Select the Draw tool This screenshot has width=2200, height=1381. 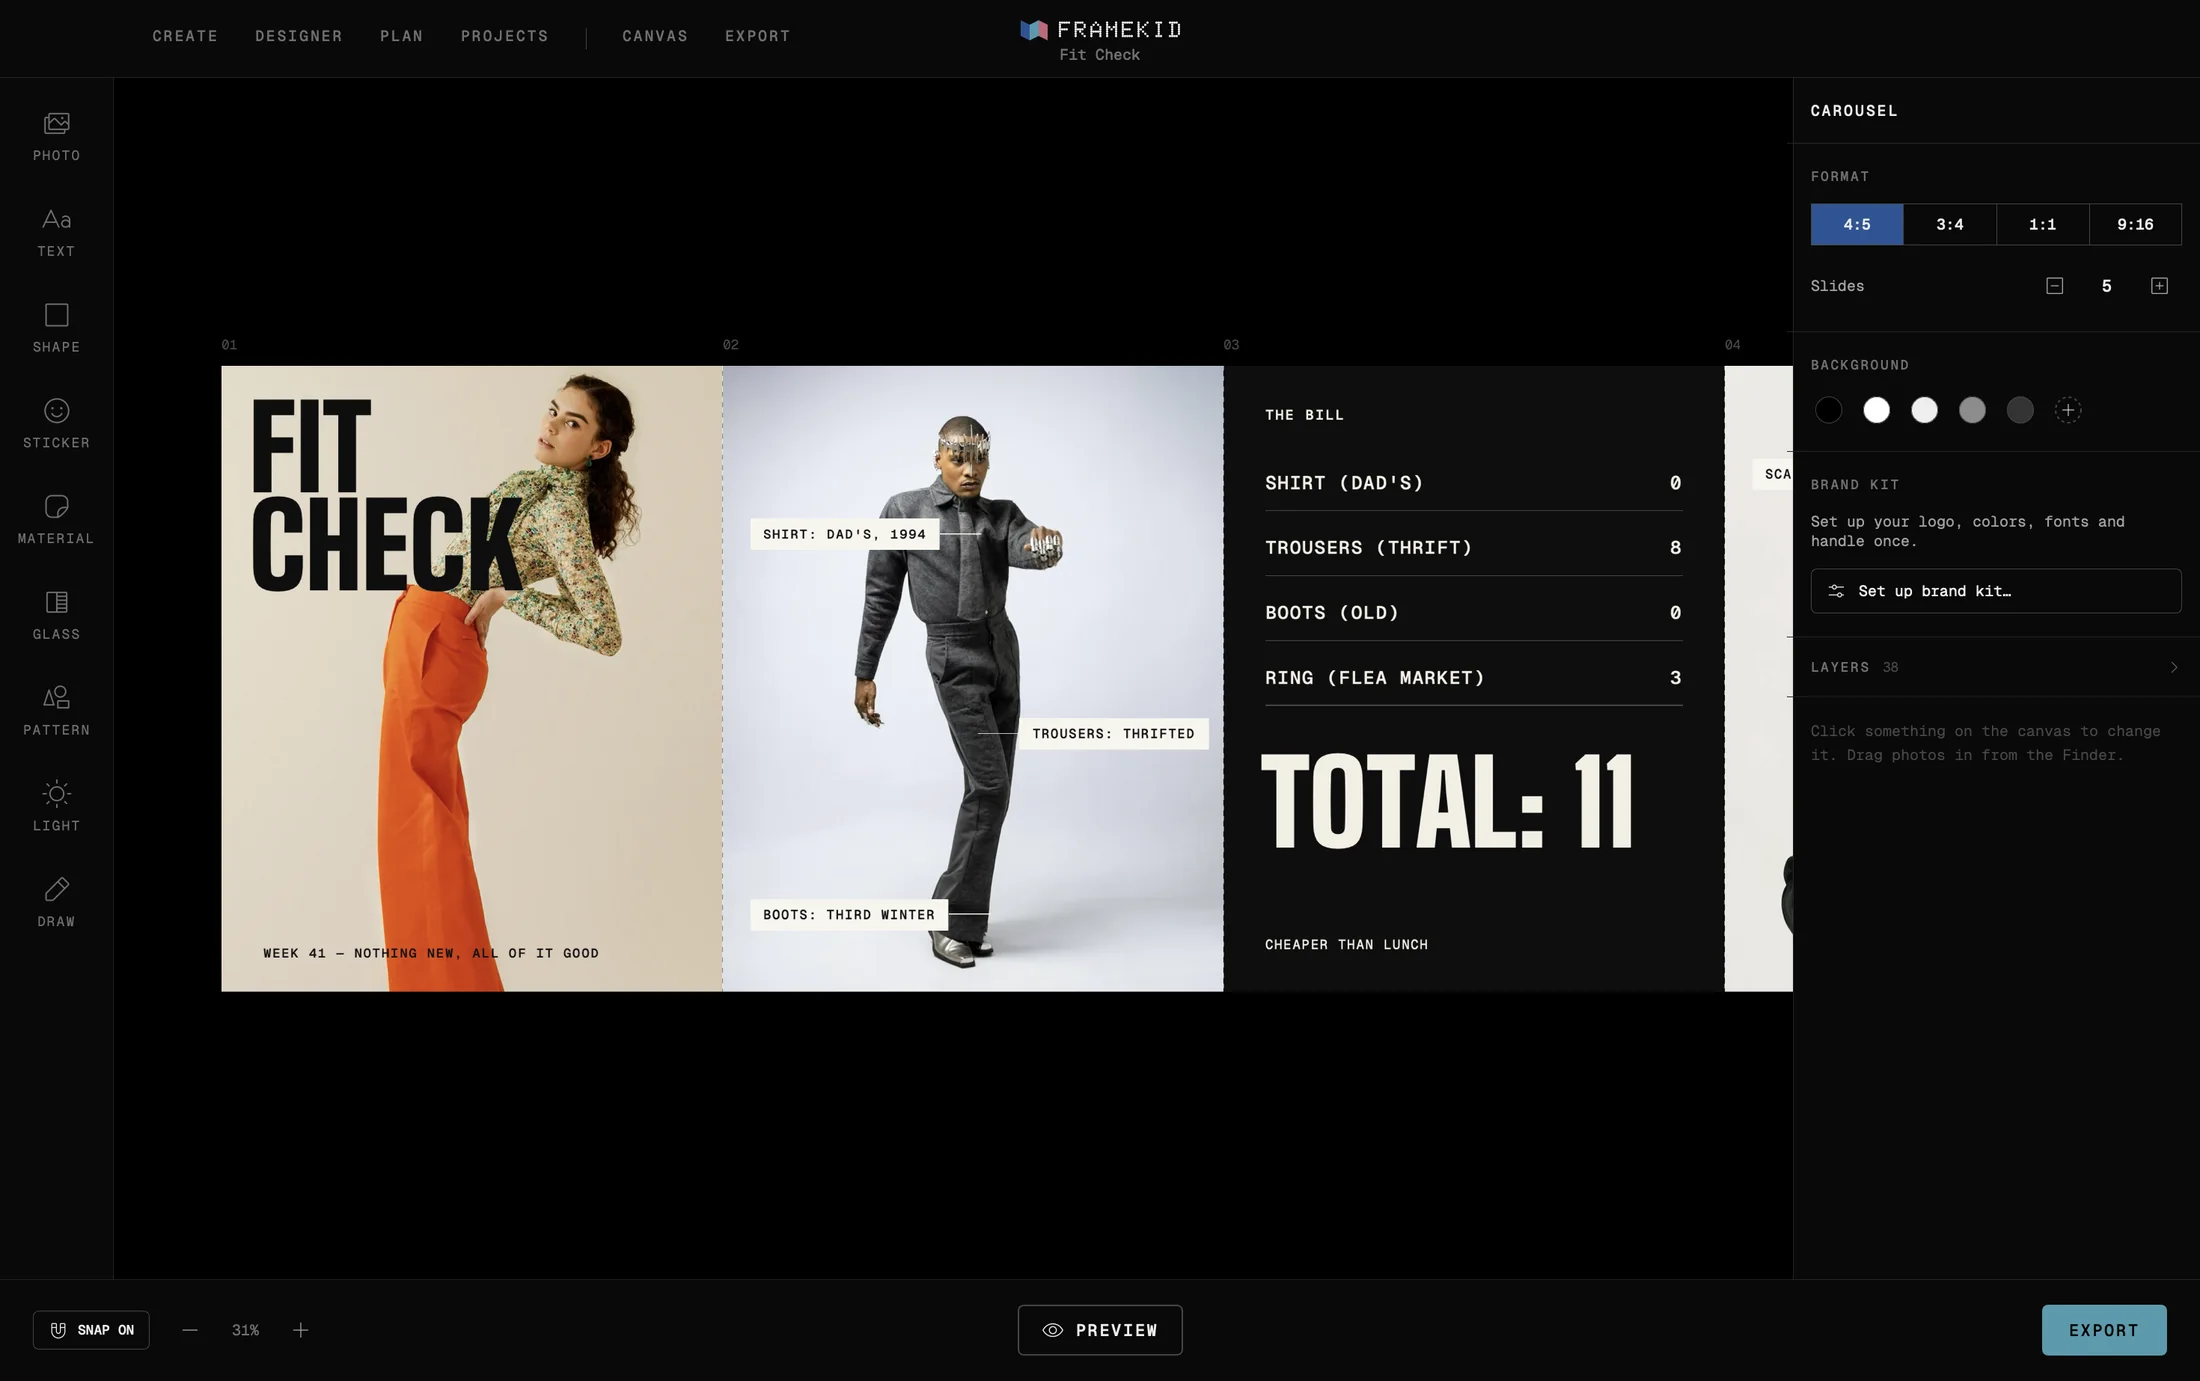(x=56, y=903)
